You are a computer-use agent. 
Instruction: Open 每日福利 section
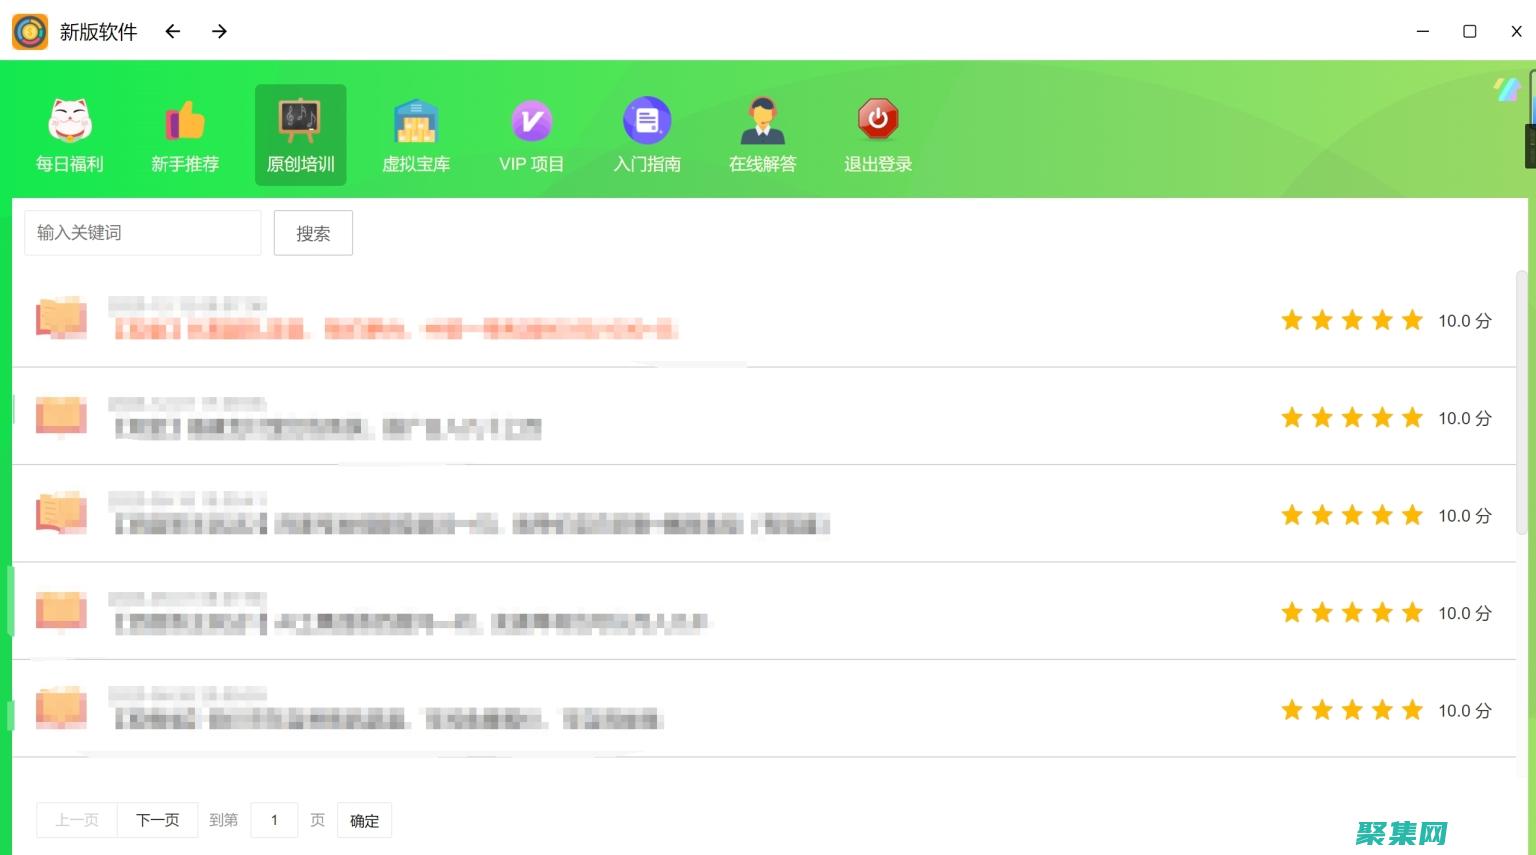(69, 133)
